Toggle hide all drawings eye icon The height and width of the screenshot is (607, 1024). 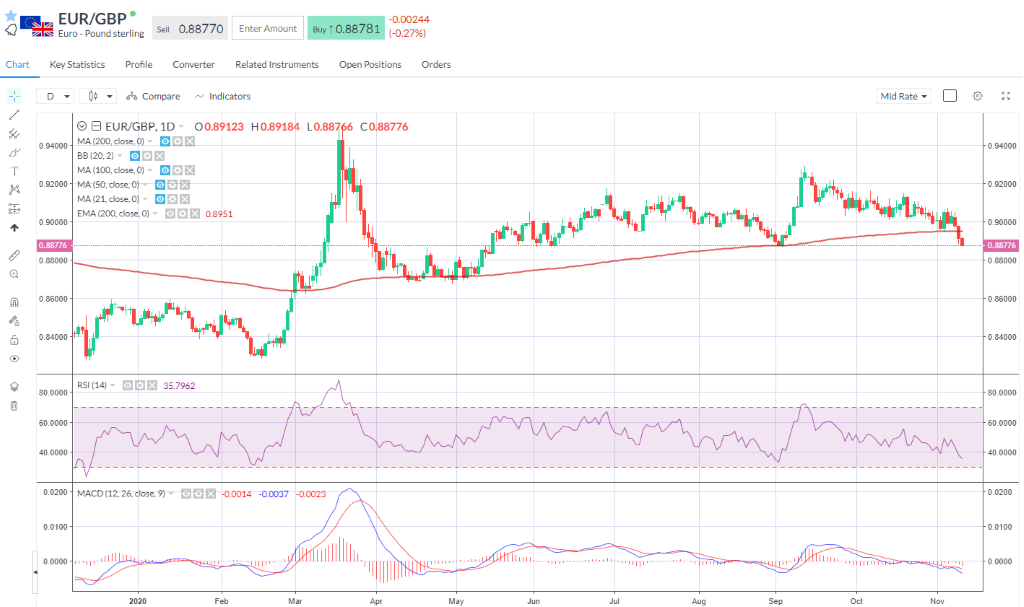tap(14, 359)
